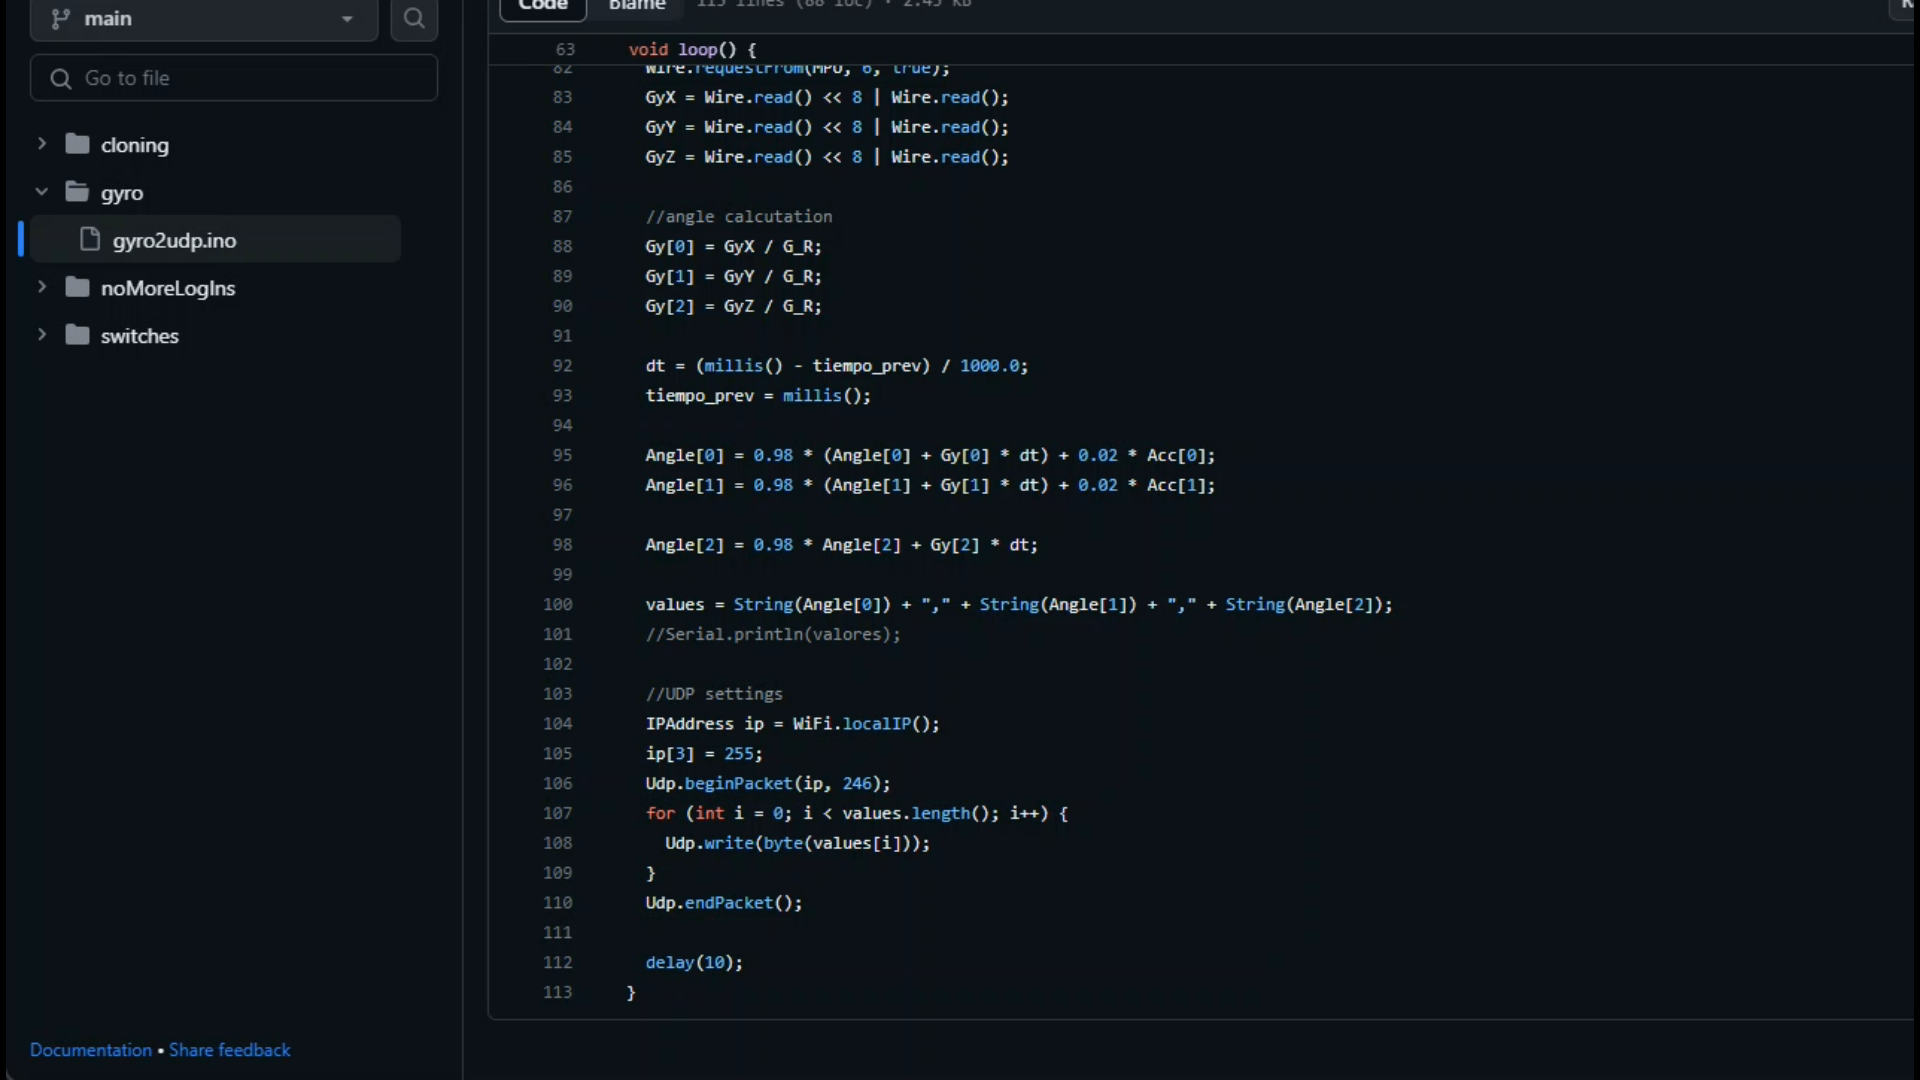Click the sticky void loop() header line
Screen dimensions: 1920x1080
pos(692,49)
